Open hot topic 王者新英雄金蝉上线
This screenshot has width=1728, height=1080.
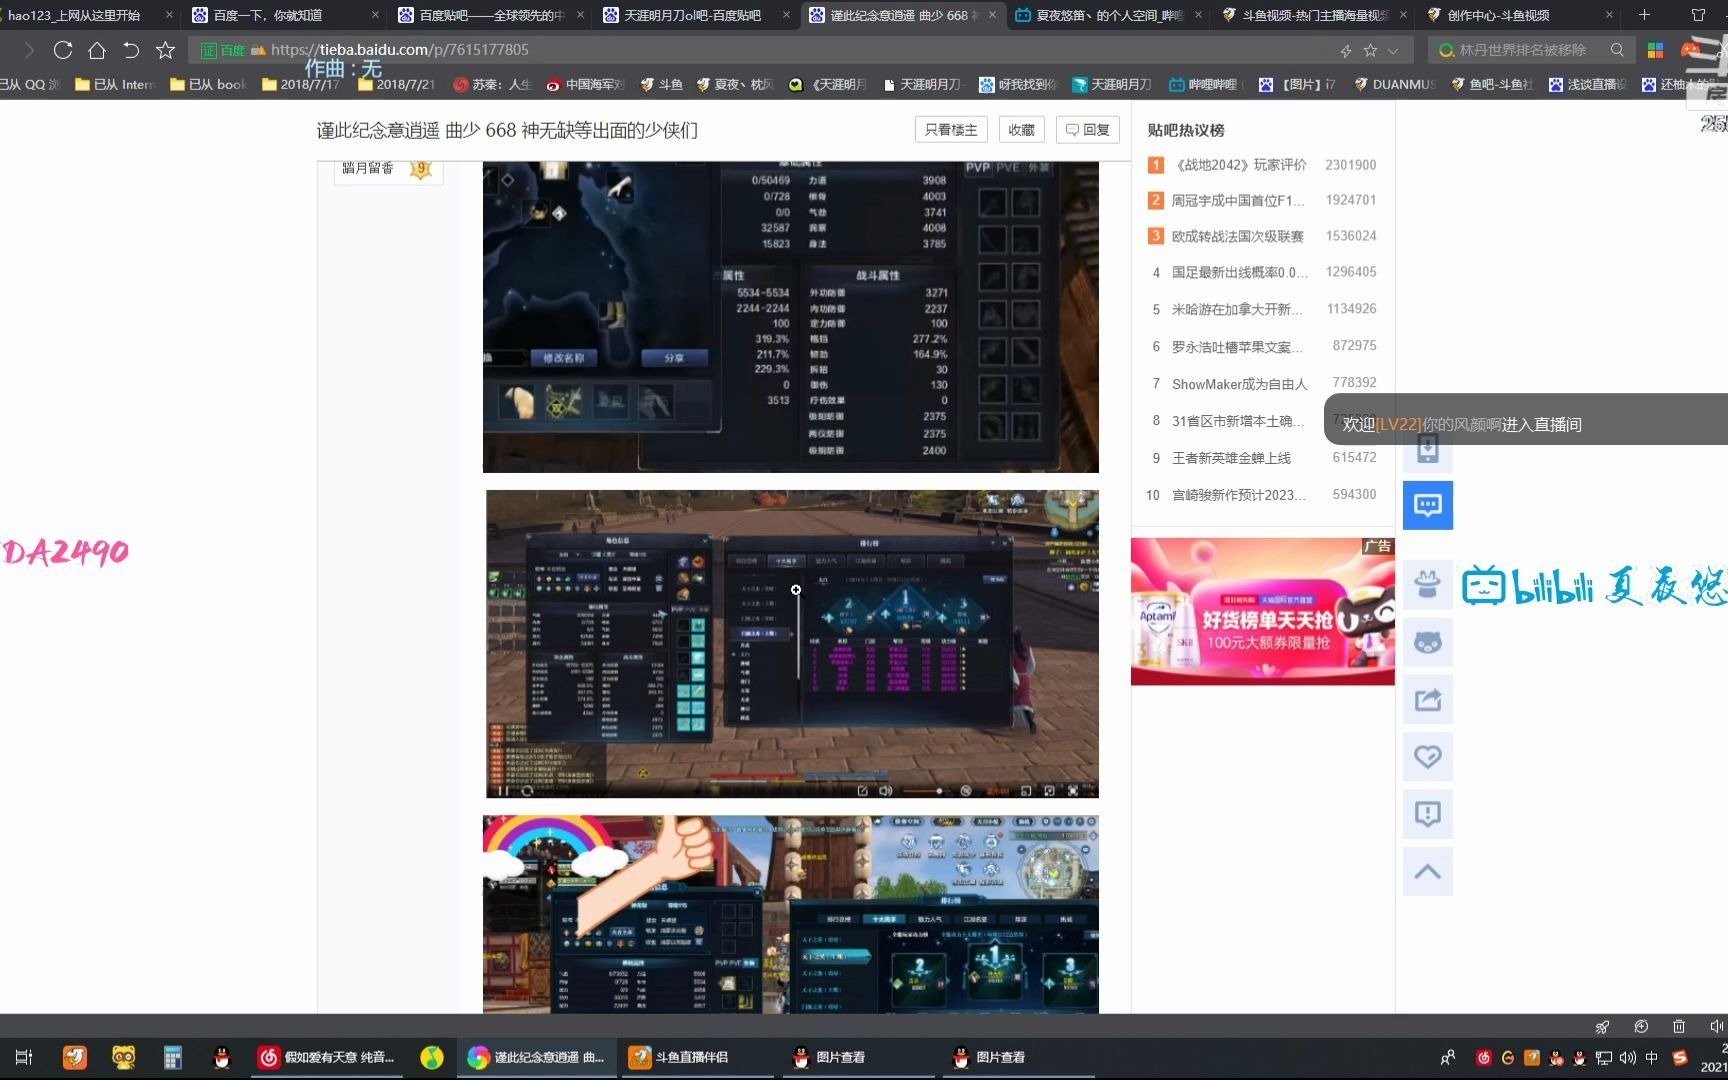(1231, 458)
